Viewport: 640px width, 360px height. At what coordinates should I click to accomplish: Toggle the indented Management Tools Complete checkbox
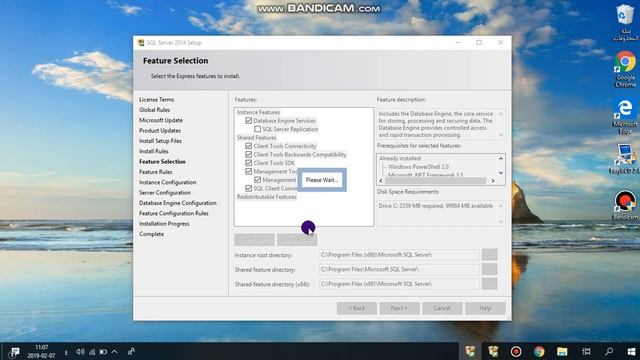click(258, 180)
